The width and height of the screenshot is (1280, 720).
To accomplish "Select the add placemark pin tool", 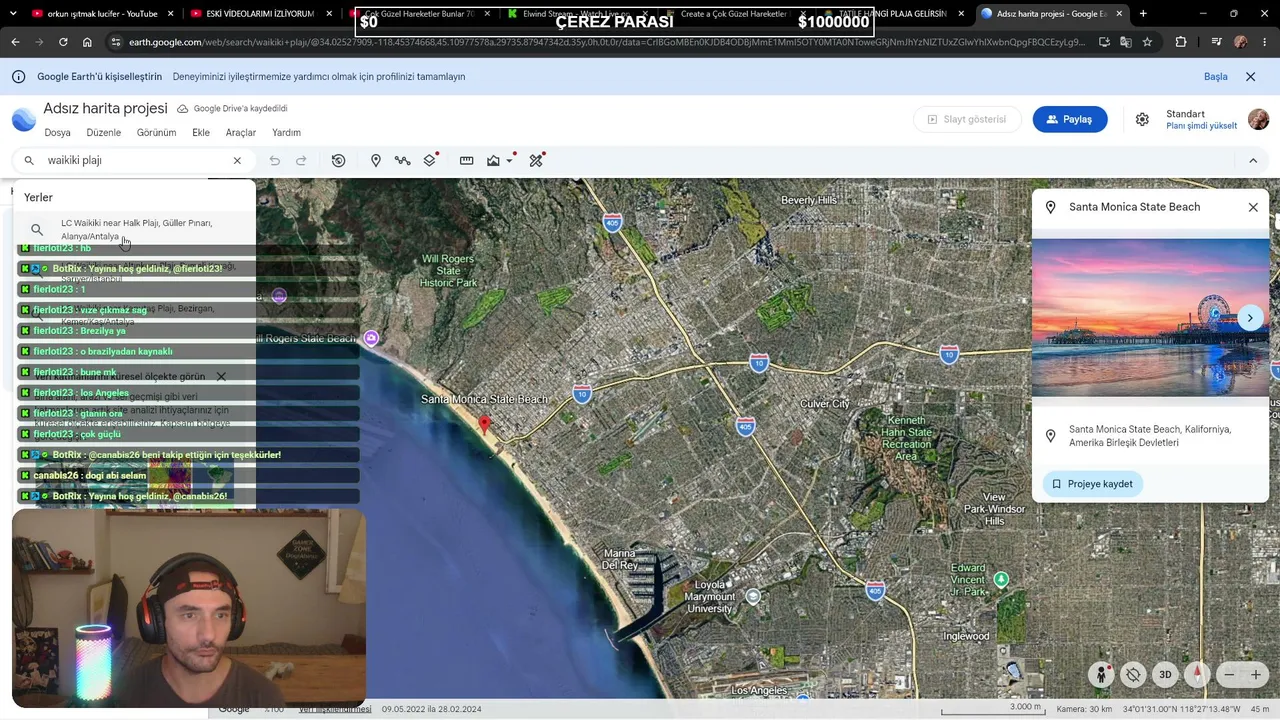I will 376,160.
